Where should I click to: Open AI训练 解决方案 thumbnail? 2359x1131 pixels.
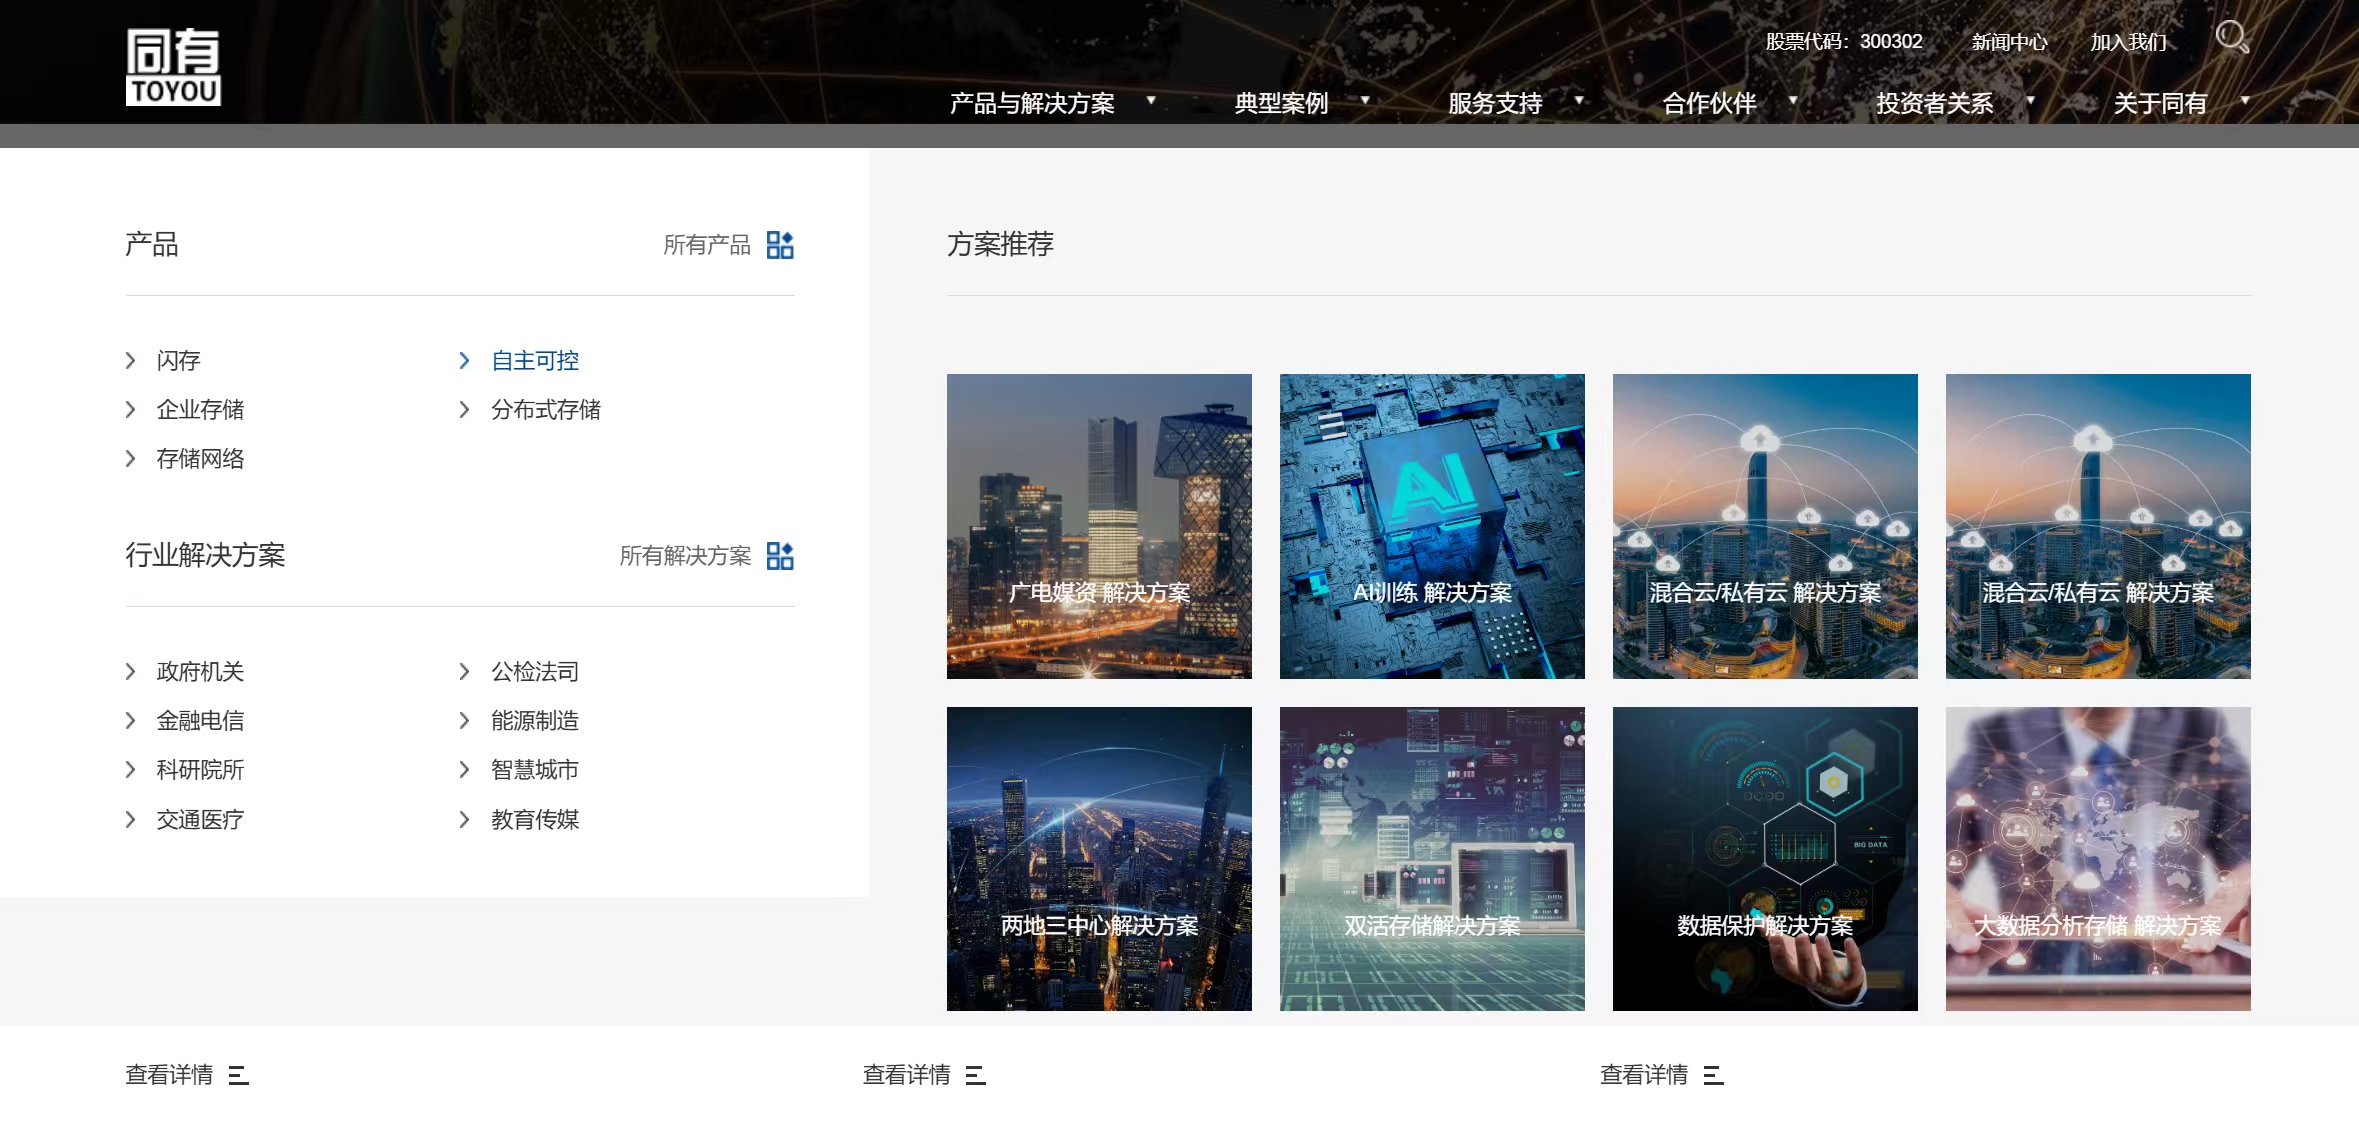[1432, 526]
